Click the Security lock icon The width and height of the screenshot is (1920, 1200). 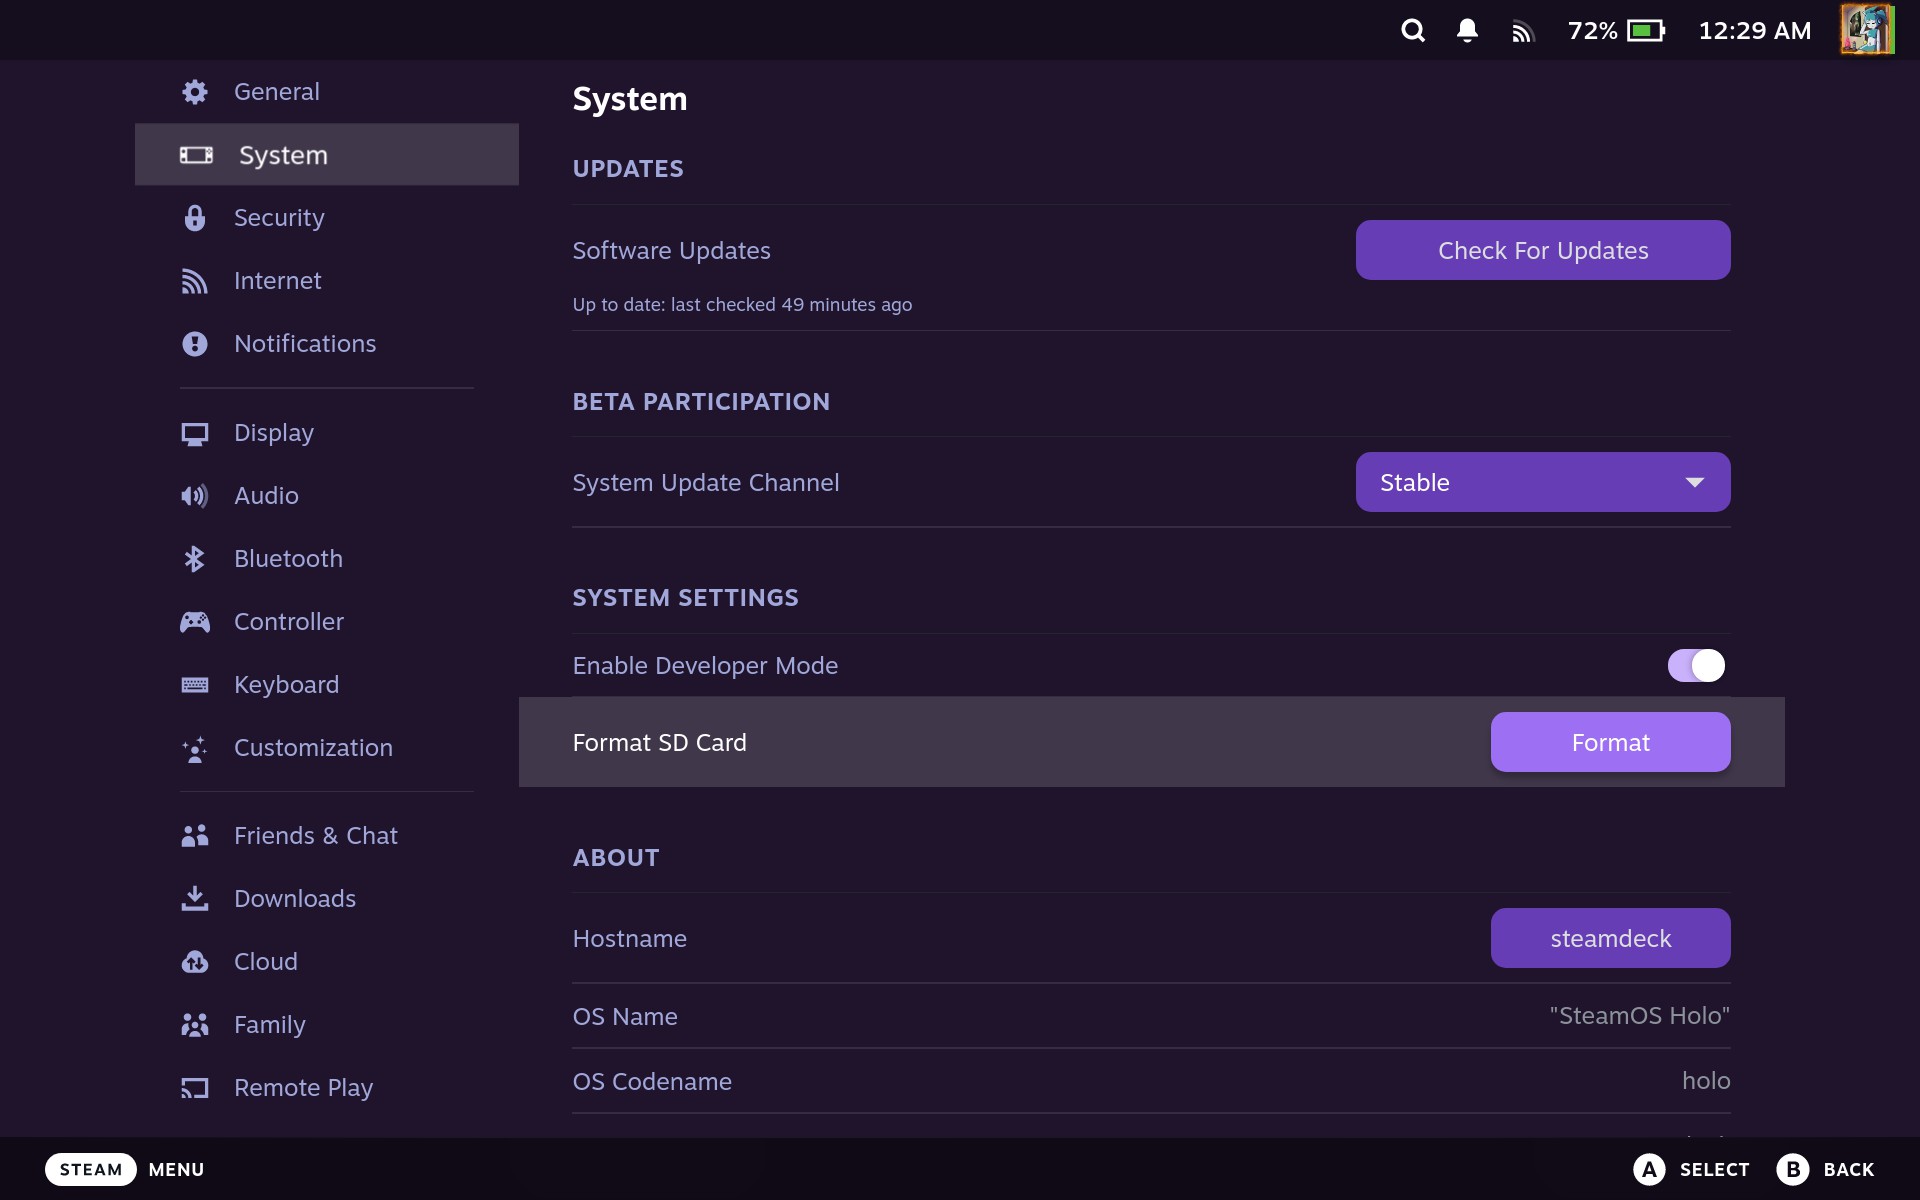pyautogui.click(x=195, y=218)
